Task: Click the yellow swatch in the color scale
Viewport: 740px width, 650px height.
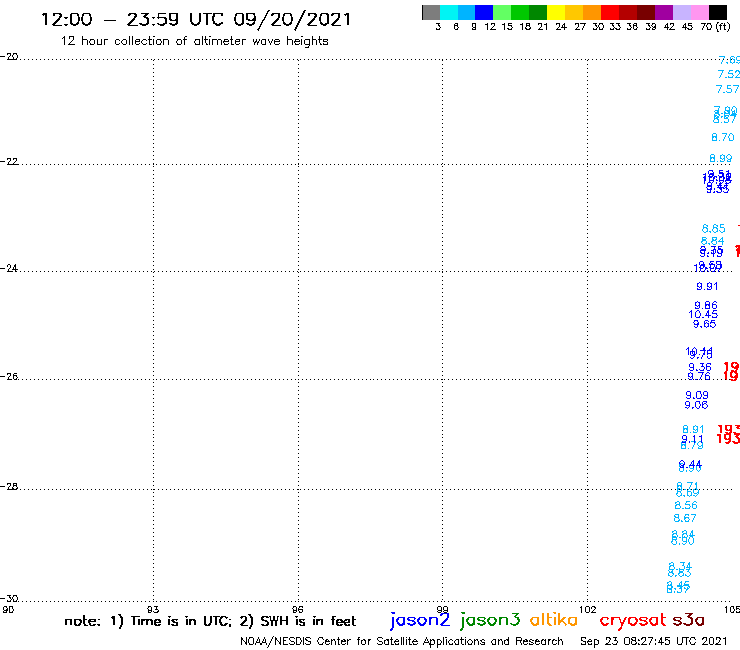Action: [x=556, y=12]
